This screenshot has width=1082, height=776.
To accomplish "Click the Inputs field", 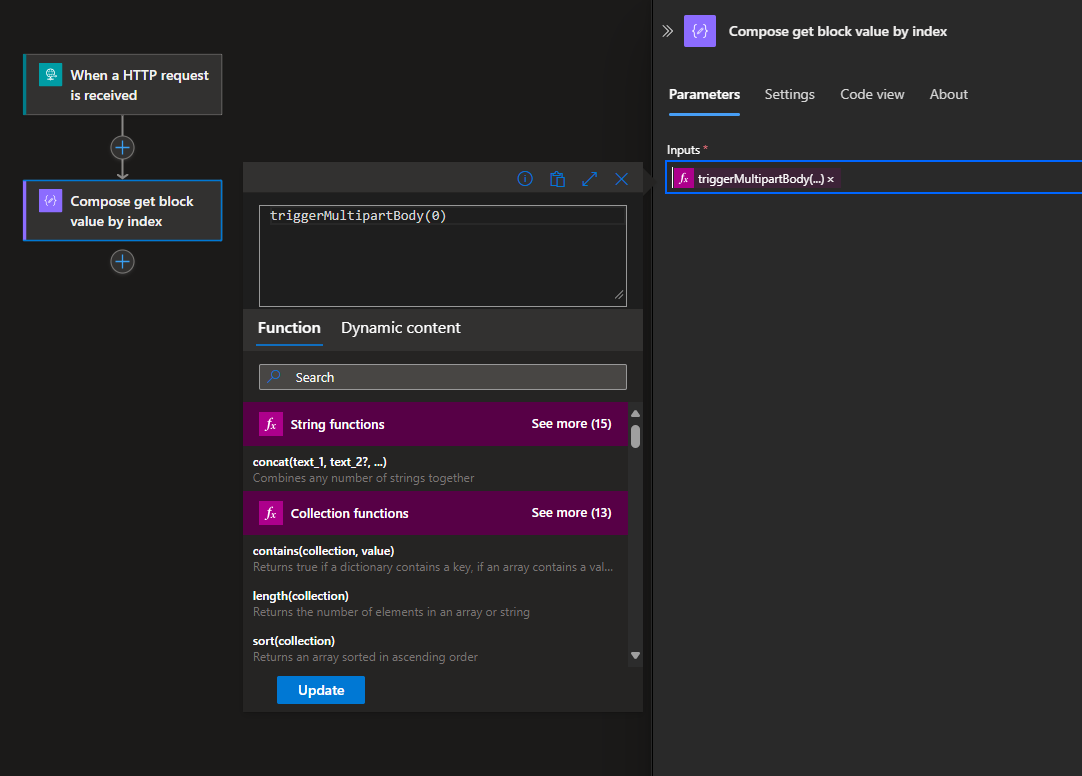I will click(874, 177).
